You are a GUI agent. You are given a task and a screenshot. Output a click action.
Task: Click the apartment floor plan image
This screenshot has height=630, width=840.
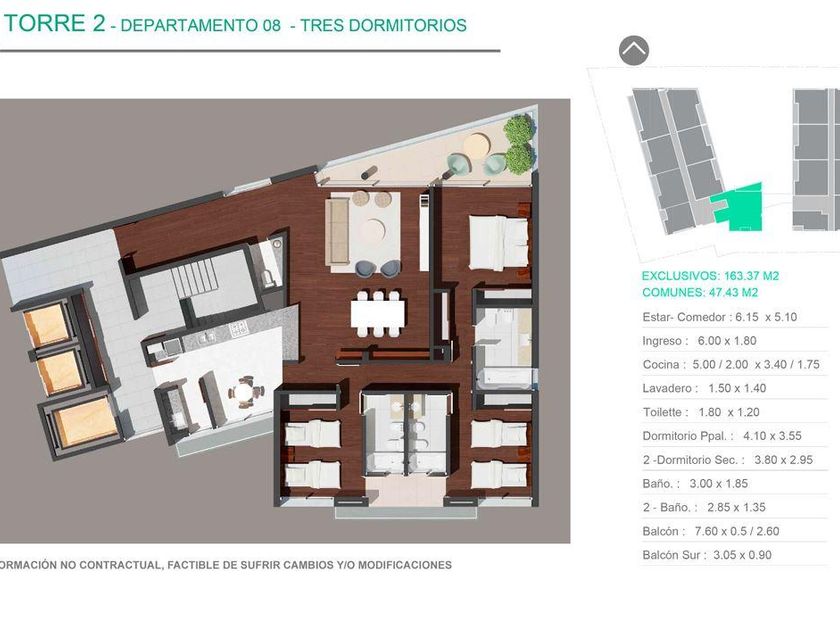coord(285,320)
